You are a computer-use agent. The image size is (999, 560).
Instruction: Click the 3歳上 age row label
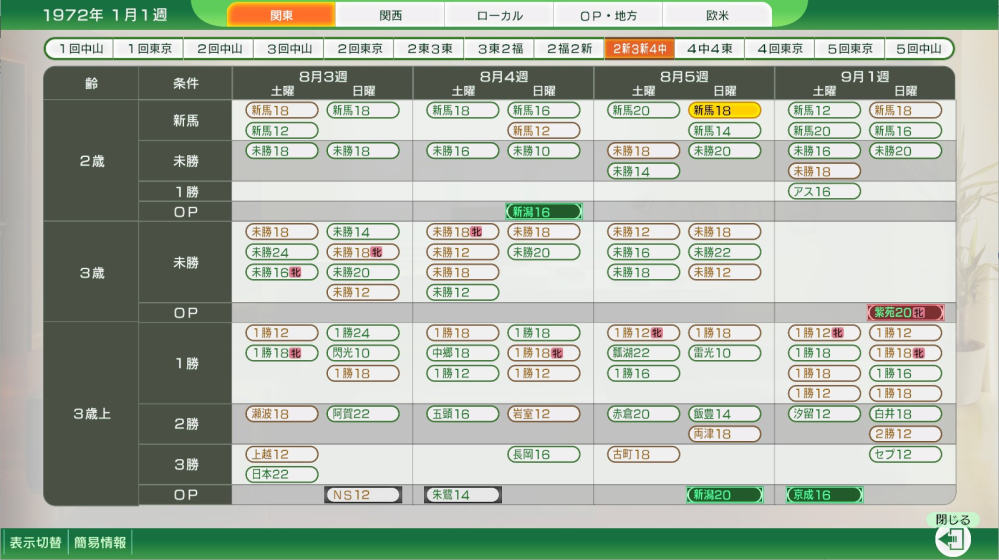(91, 413)
